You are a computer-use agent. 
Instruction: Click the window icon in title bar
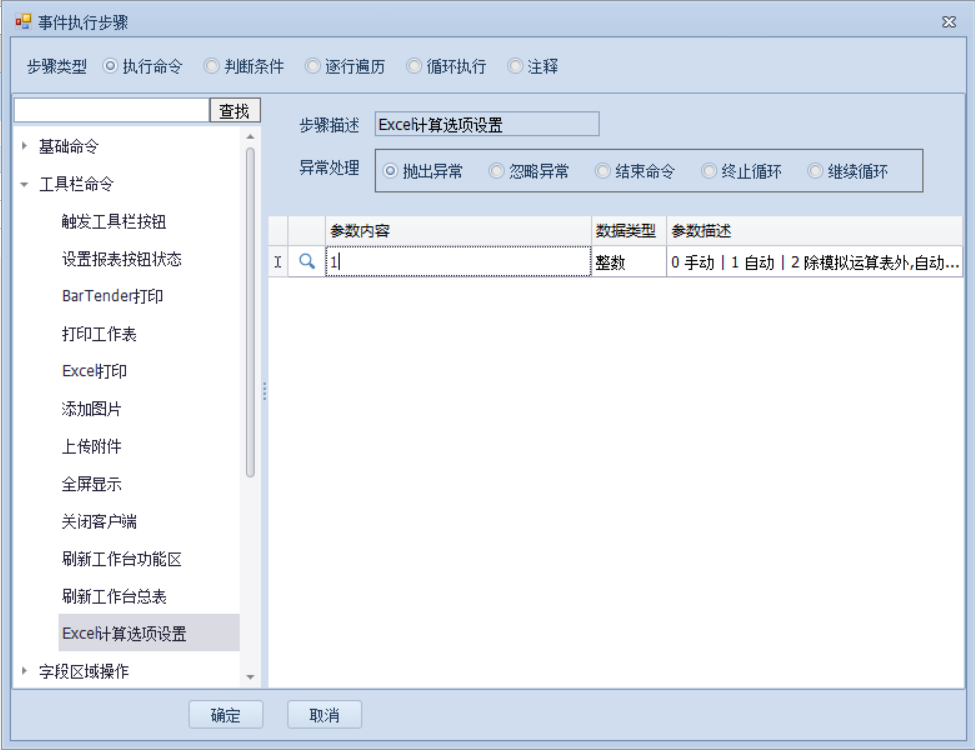click(x=23, y=21)
